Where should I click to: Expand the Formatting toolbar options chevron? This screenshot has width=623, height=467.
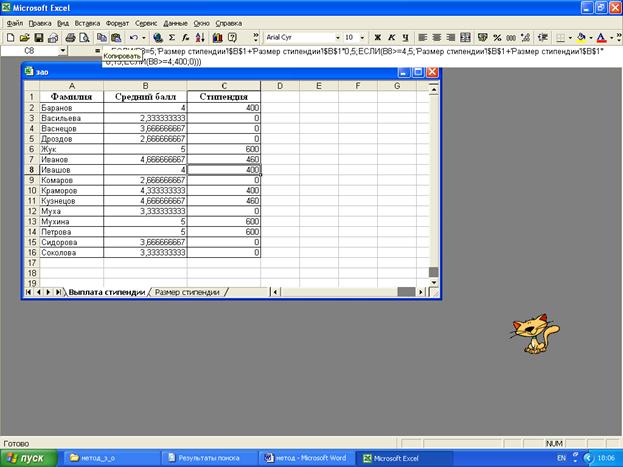619,38
